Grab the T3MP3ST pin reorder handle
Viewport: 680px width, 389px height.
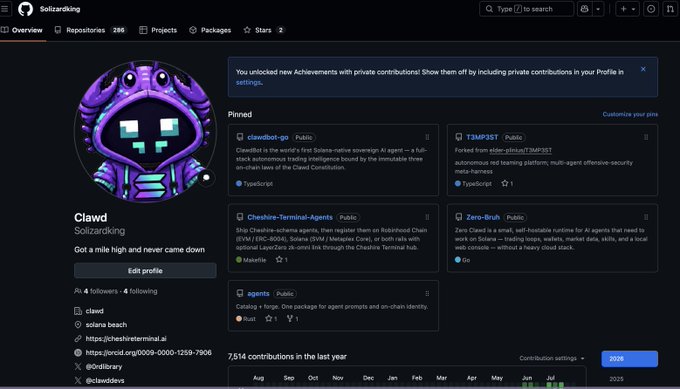pyautogui.click(x=646, y=137)
